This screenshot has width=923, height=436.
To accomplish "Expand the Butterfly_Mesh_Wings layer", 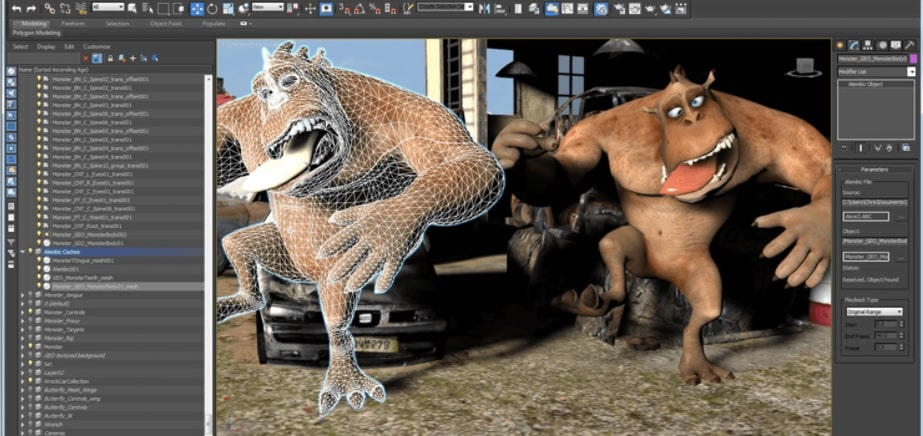I will (x=22, y=390).
